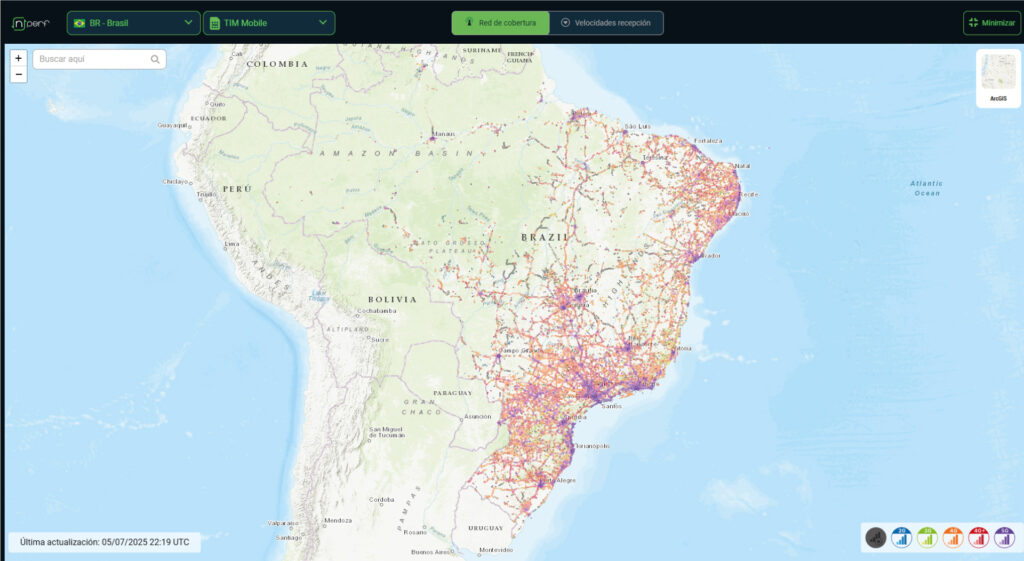Click the SURINAME label on map

click(482, 50)
